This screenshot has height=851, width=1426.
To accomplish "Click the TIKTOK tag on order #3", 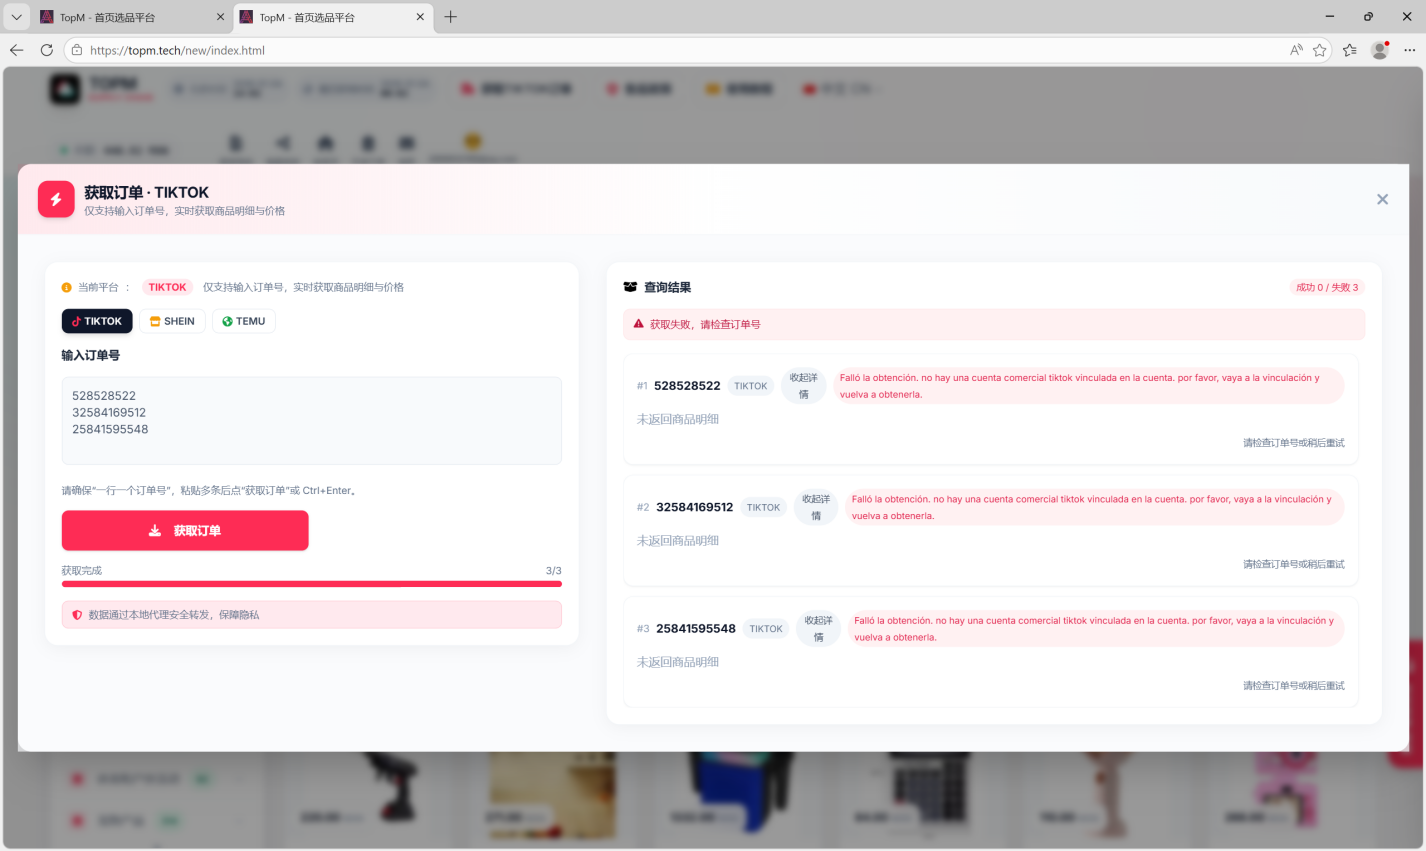I will [x=766, y=629].
